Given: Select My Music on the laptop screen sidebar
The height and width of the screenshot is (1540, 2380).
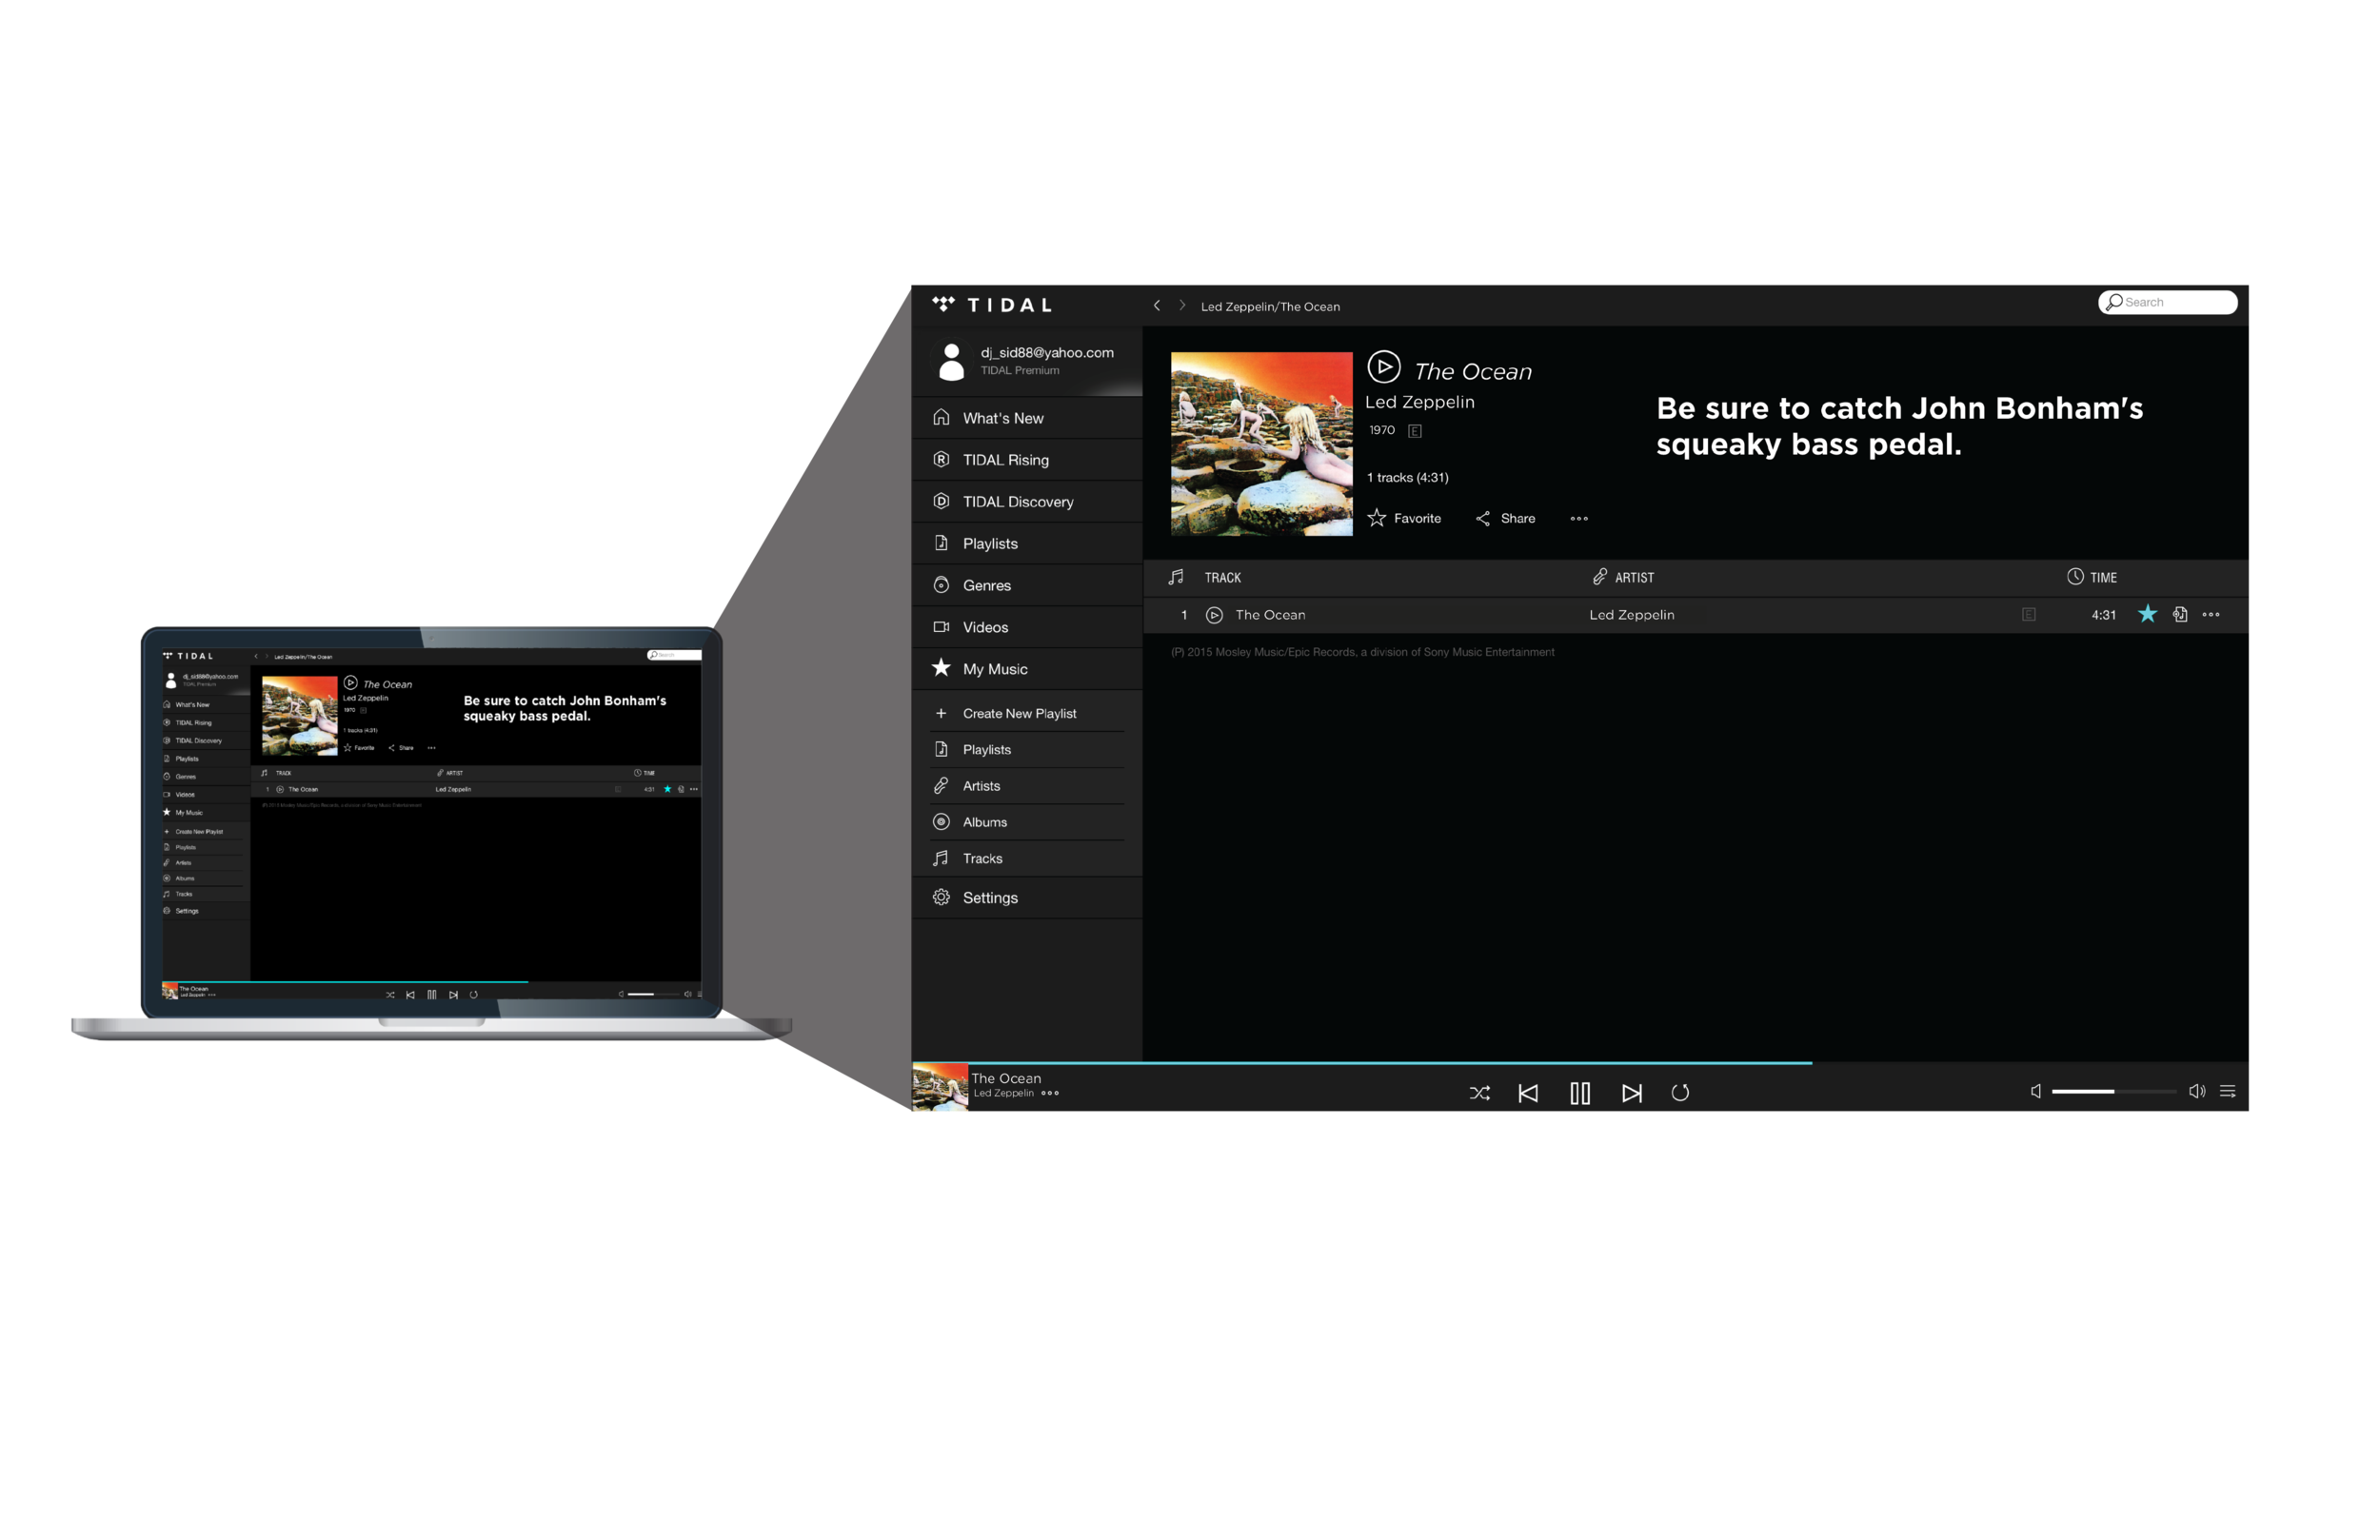Looking at the screenshot, I should tap(206, 813).
